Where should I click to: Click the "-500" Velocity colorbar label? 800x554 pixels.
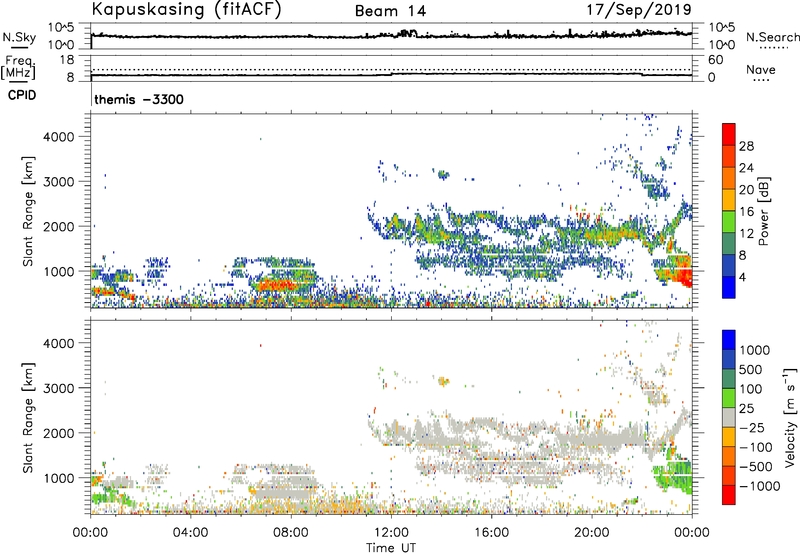(x=756, y=467)
